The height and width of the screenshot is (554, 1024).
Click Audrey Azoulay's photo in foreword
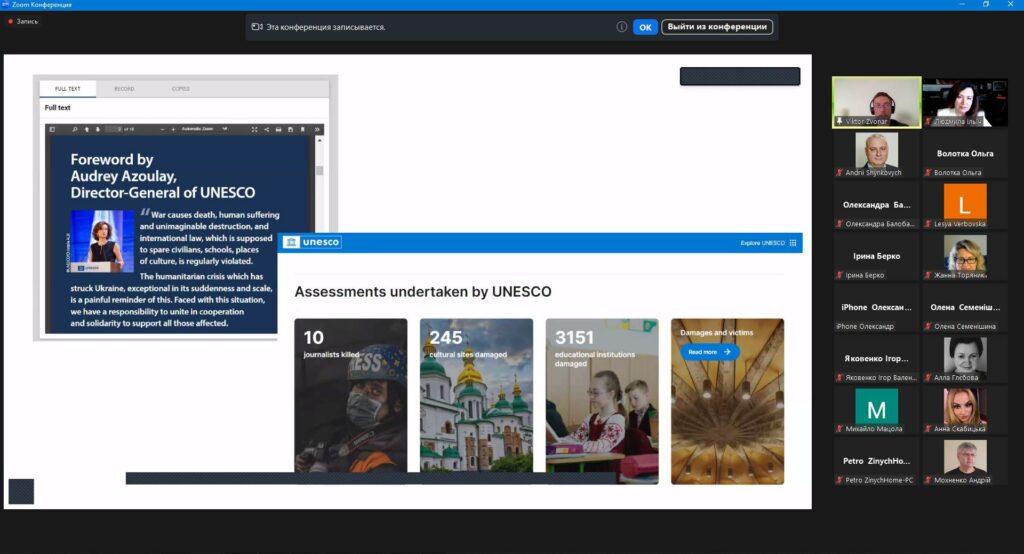102,241
